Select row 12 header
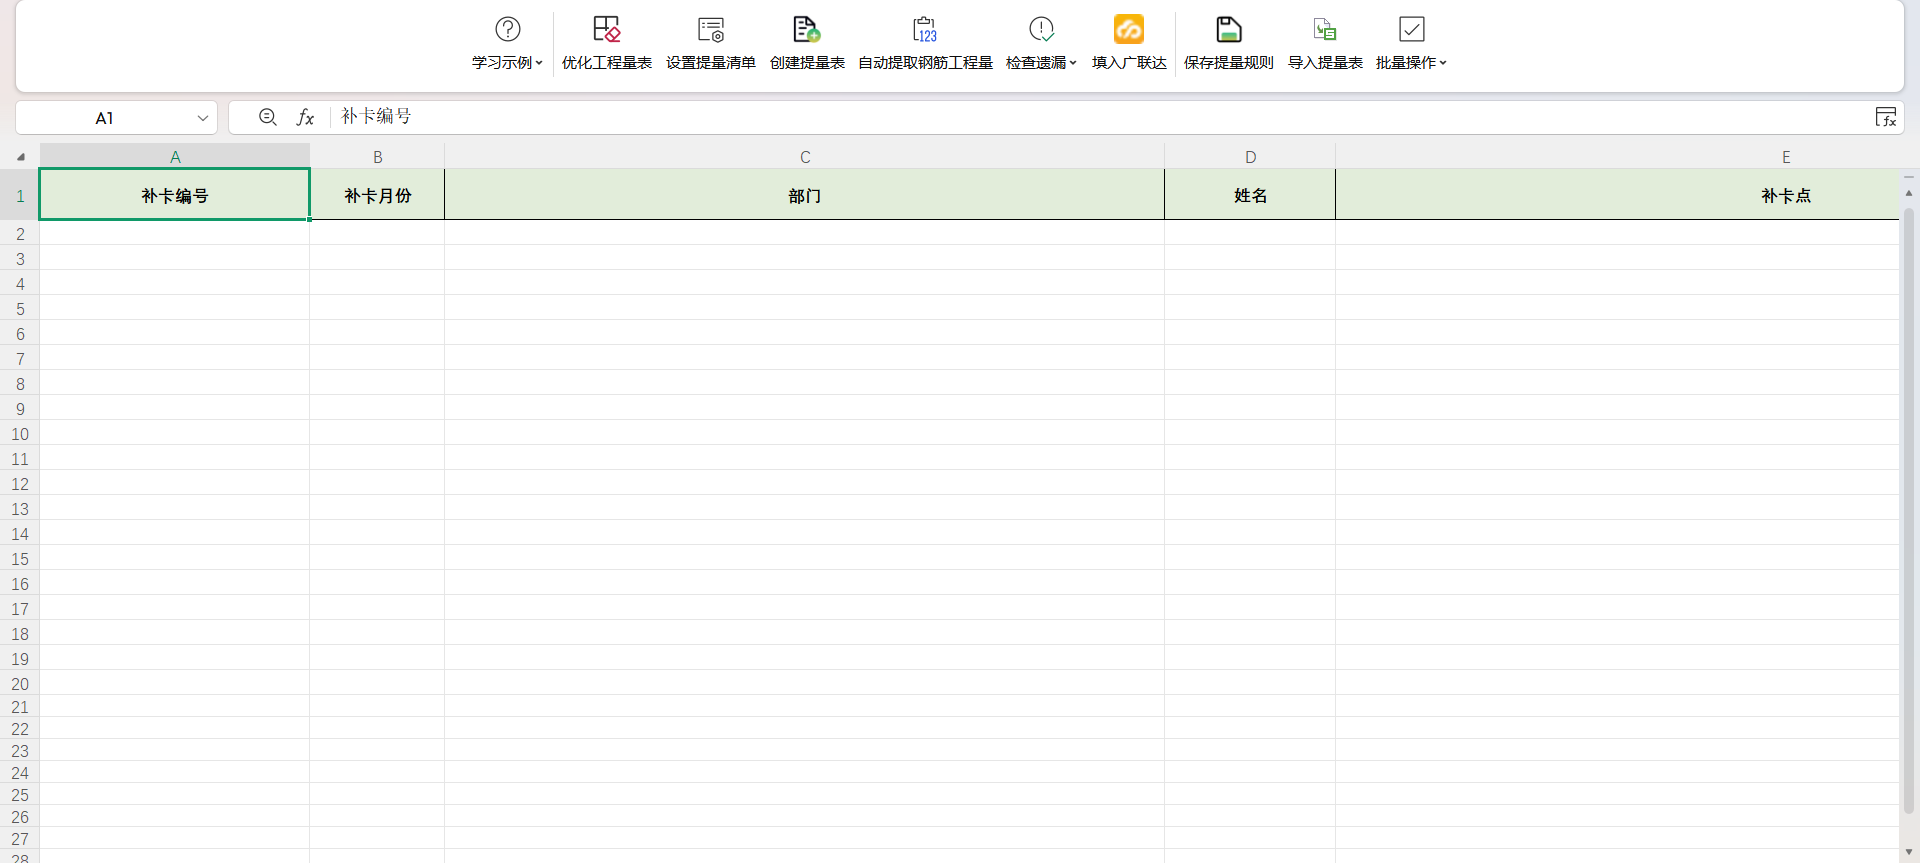 click(20, 483)
